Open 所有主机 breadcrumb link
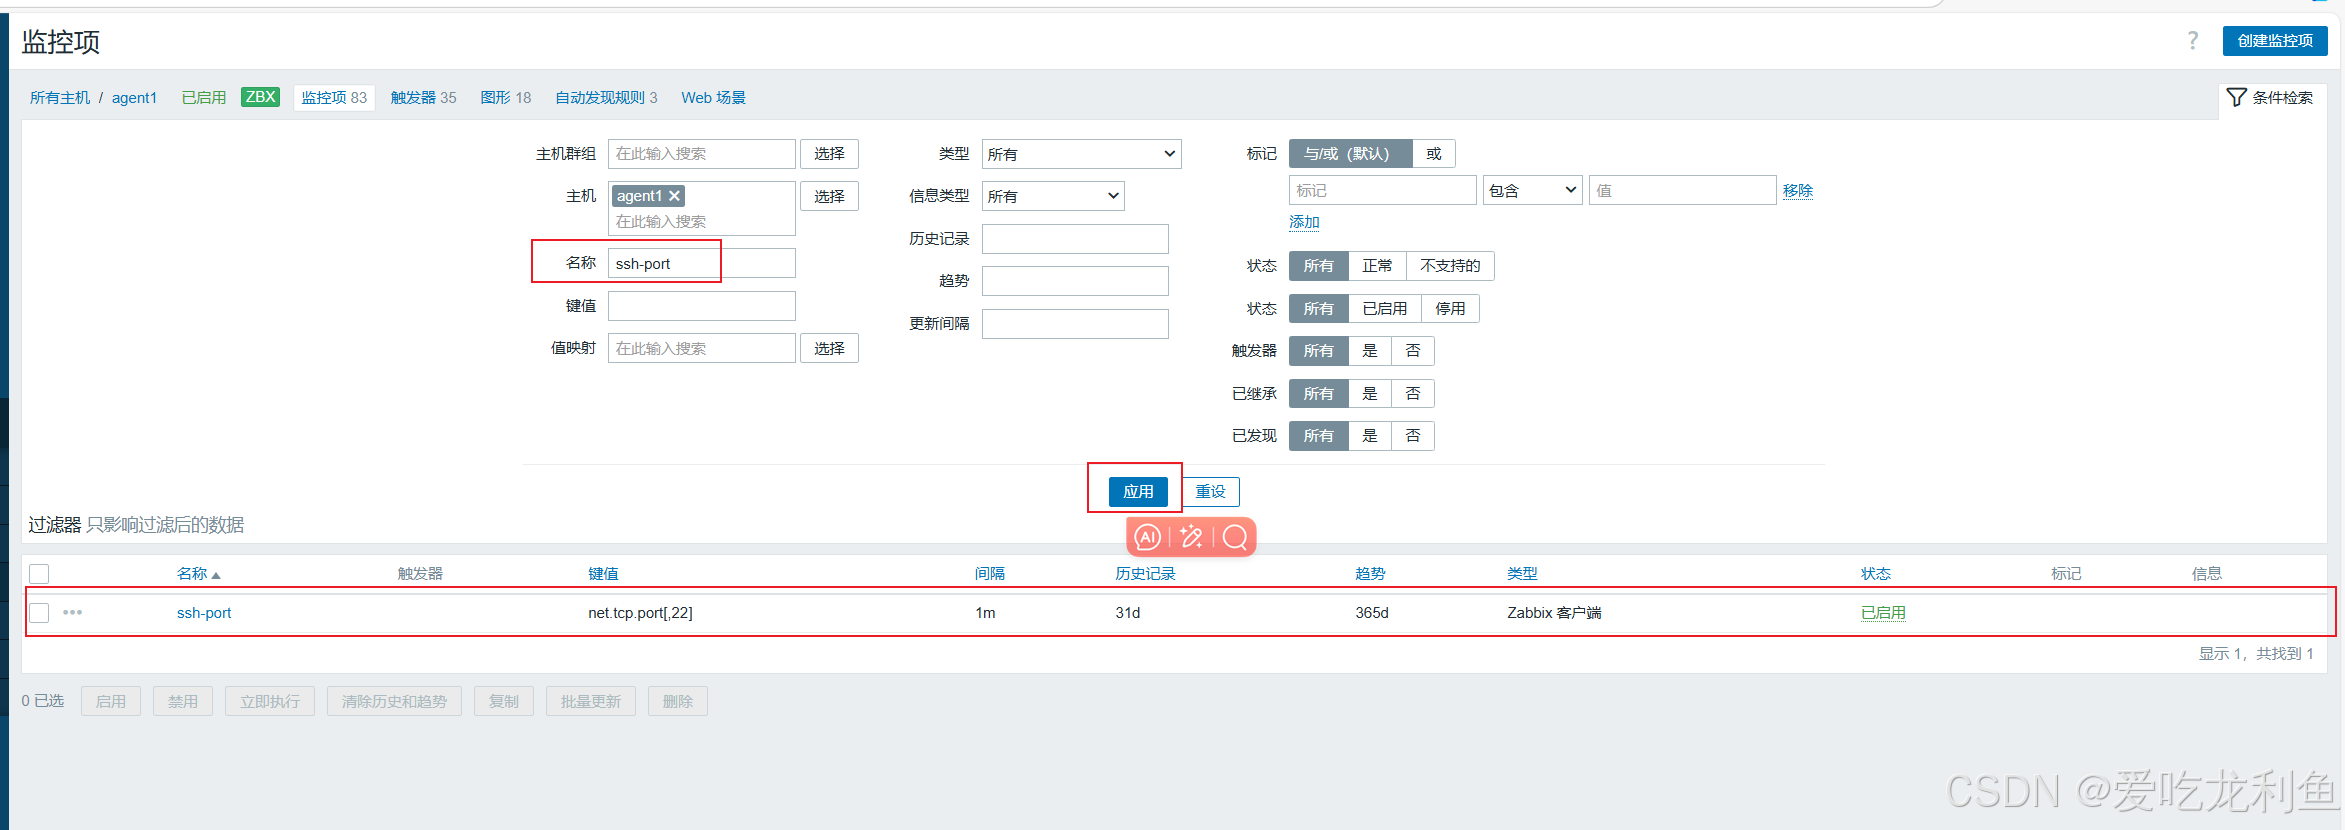Viewport: 2345px width, 830px height. pos(60,97)
